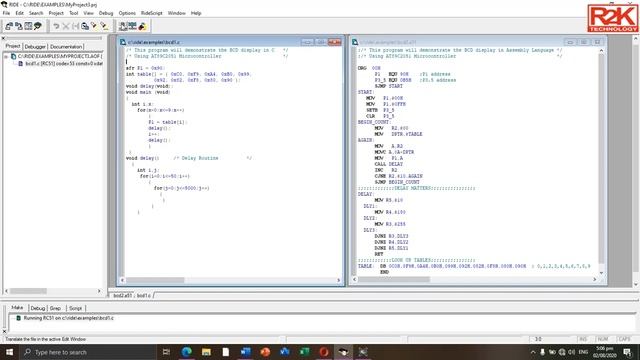Click the Make all build toolbar icon
Image resolution: width=640 pixels, height=360 pixels.
[x=132, y=26]
